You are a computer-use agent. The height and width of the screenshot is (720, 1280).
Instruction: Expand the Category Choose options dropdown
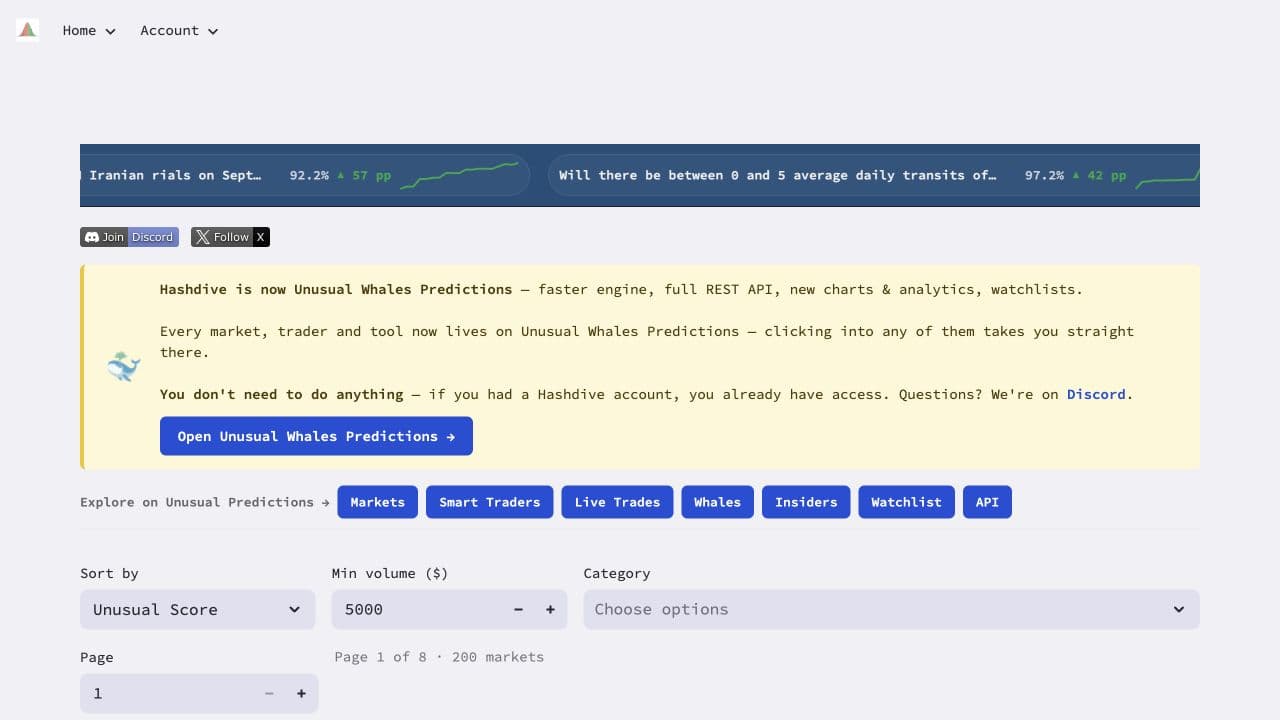[x=891, y=609]
